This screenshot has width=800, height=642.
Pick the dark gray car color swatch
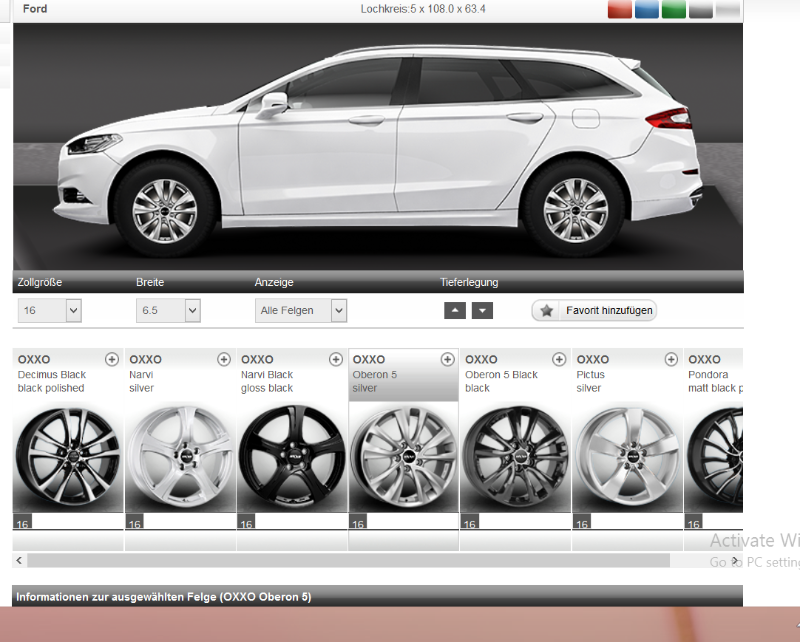pos(701,9)
